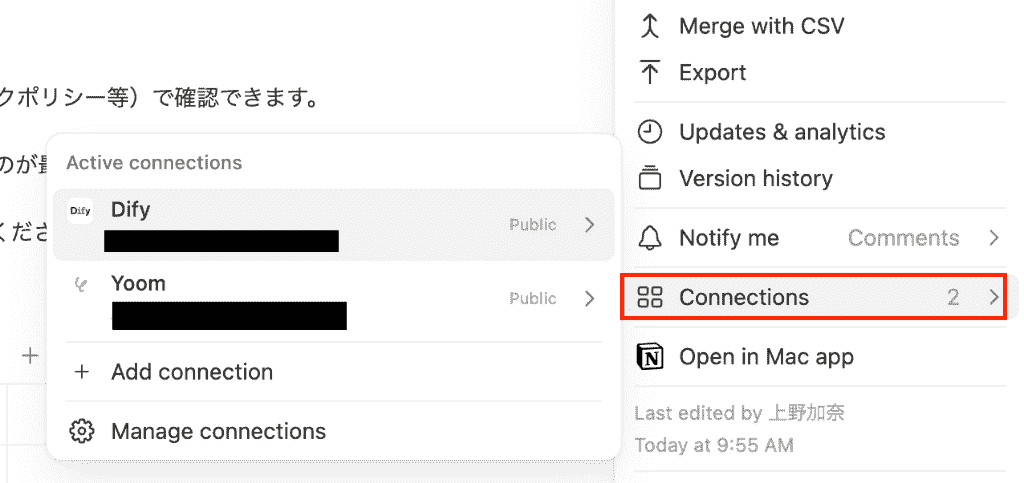
Task: Expand the Dify connection chevron
Action: pos(590,225)
